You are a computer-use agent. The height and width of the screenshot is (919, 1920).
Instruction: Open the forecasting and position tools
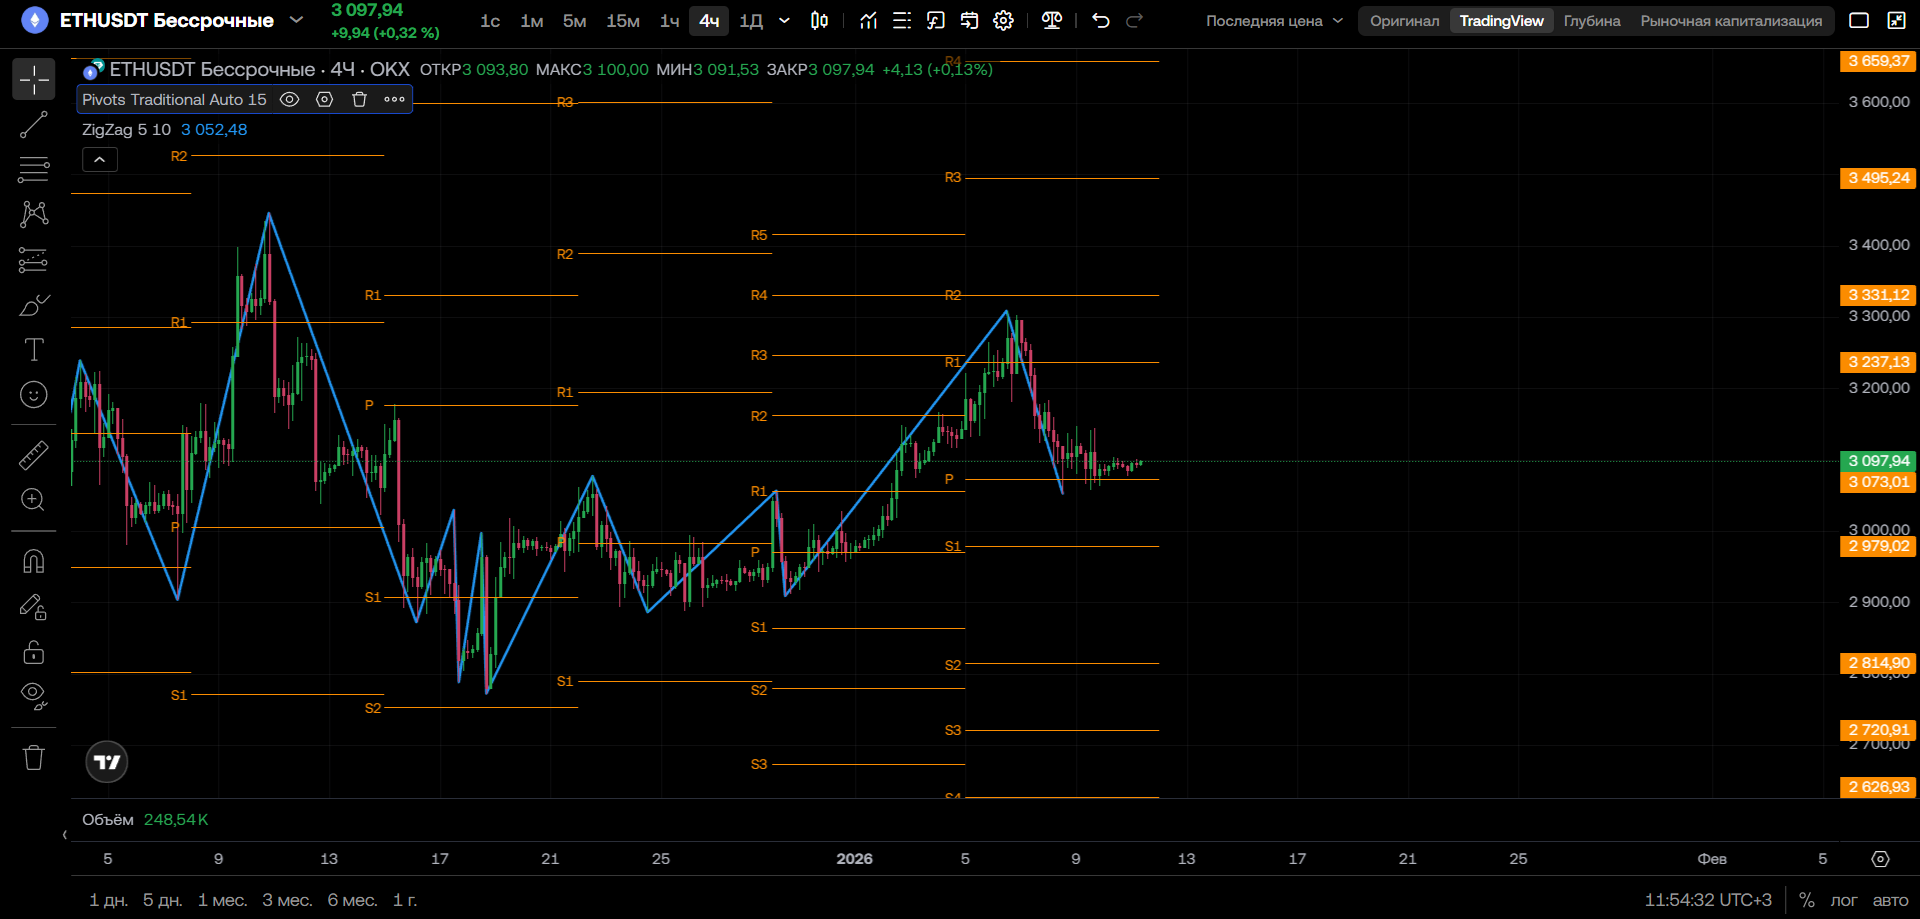pyautogui.click(x=34, y=260)
